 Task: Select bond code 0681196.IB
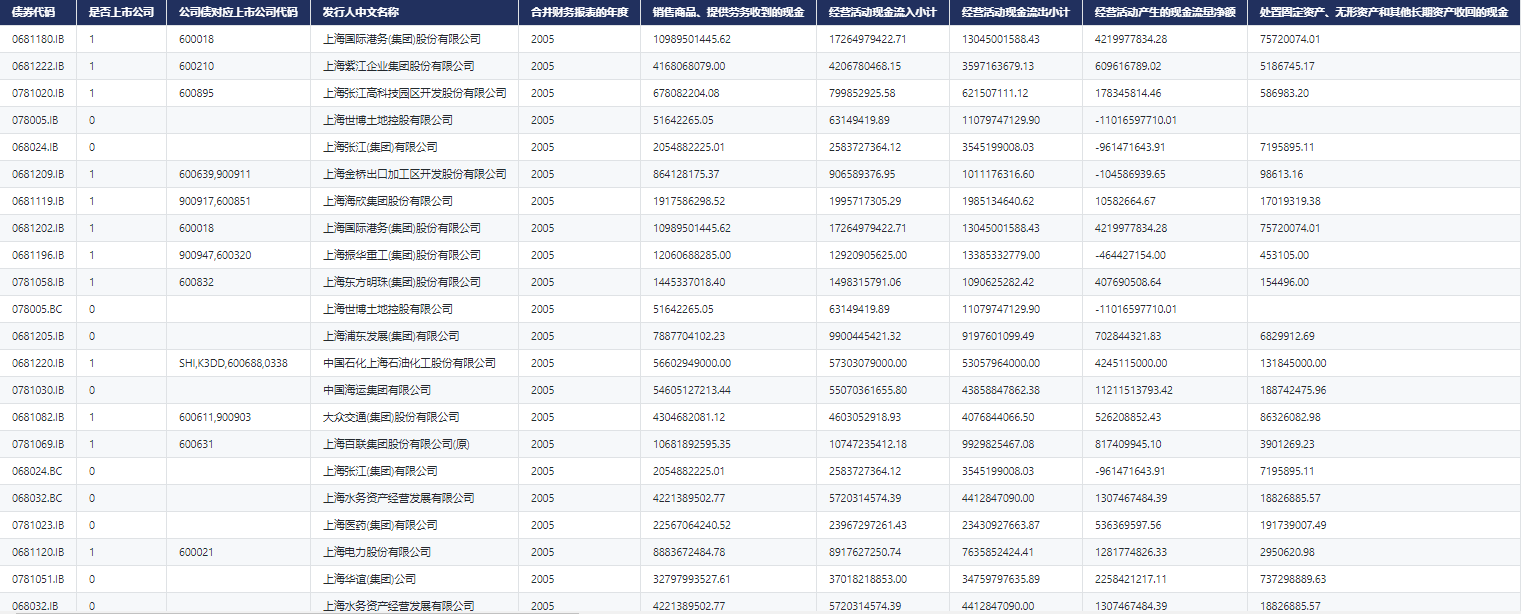[x=38, y=255]
